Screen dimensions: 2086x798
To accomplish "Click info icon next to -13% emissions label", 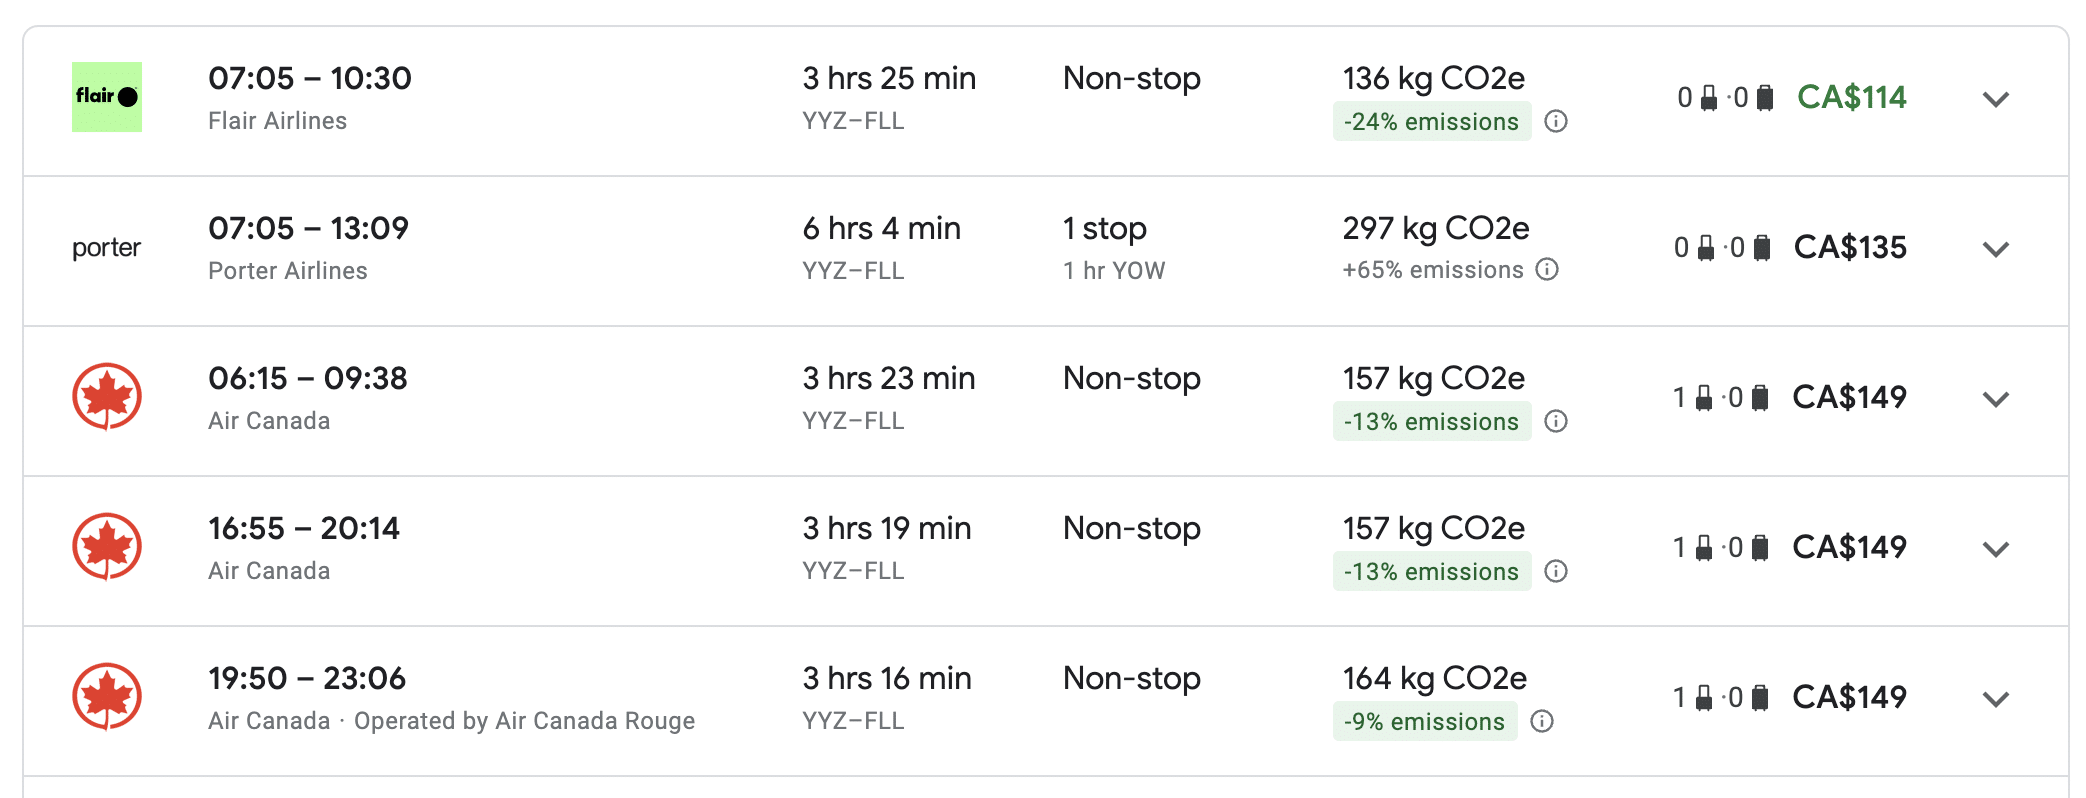I will 1556,421.
